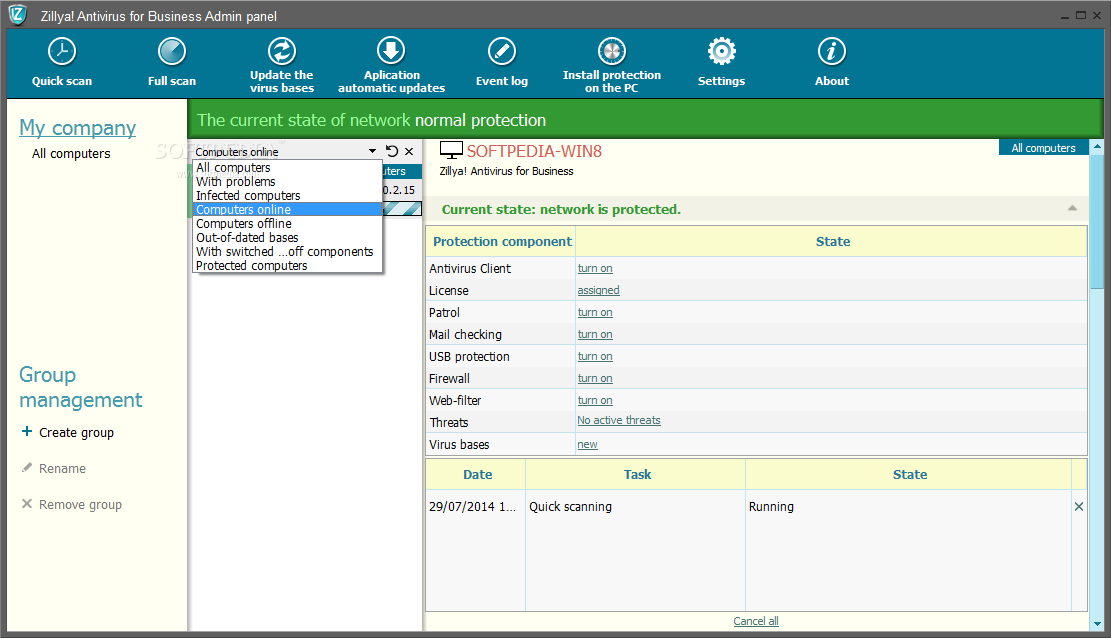This screenshot has height=638, width=1111.
Task: Click the 29/07/2014 date cell
Action: [473, 506]
